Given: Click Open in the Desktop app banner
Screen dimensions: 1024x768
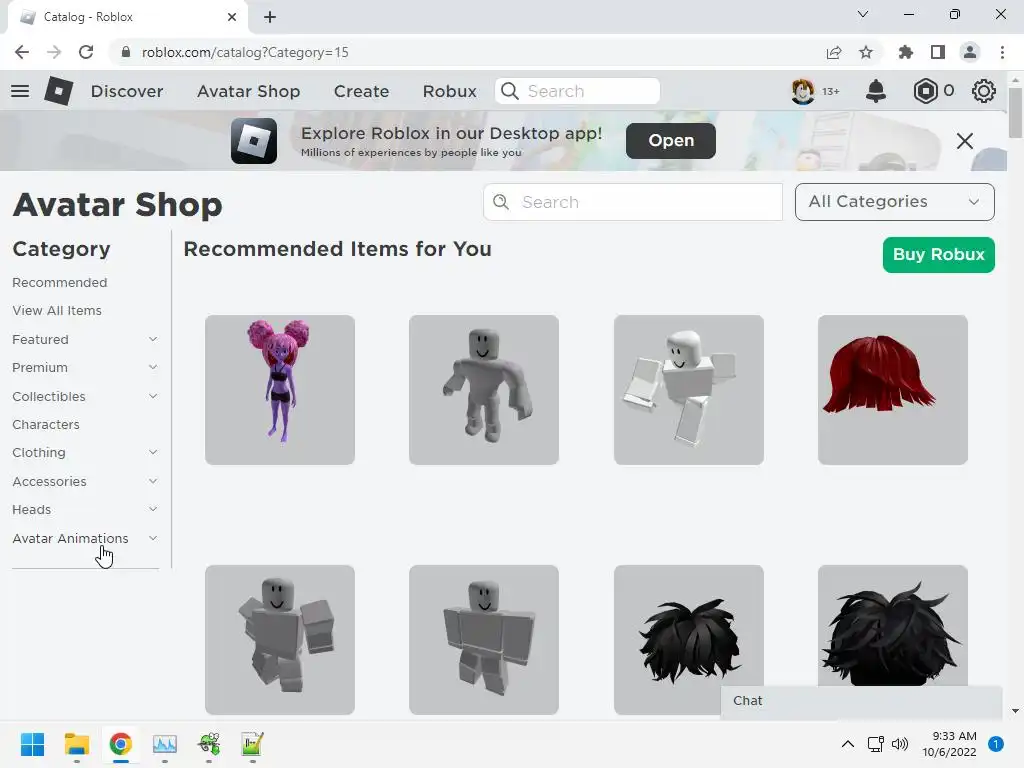Looking at the screenshot, I should (671, 140).
